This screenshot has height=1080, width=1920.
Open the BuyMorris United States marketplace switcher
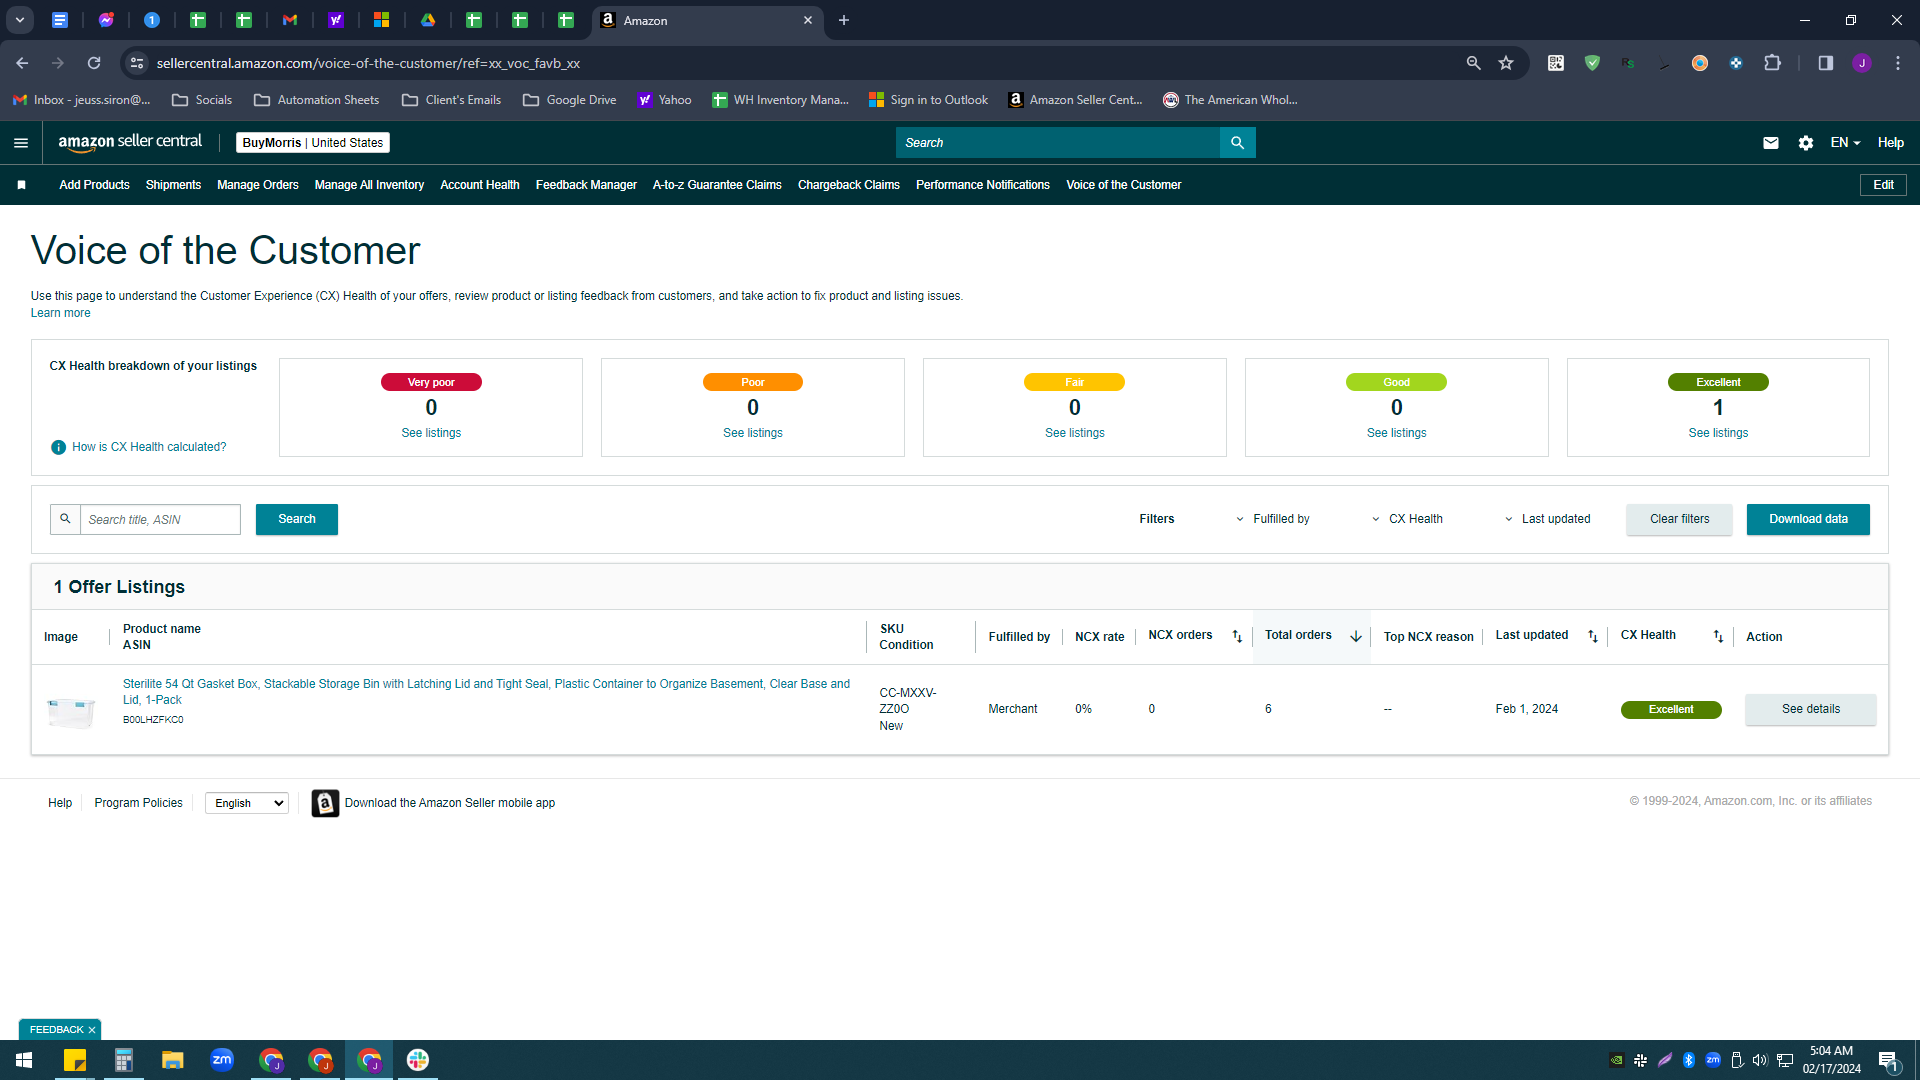coord(313,143)
